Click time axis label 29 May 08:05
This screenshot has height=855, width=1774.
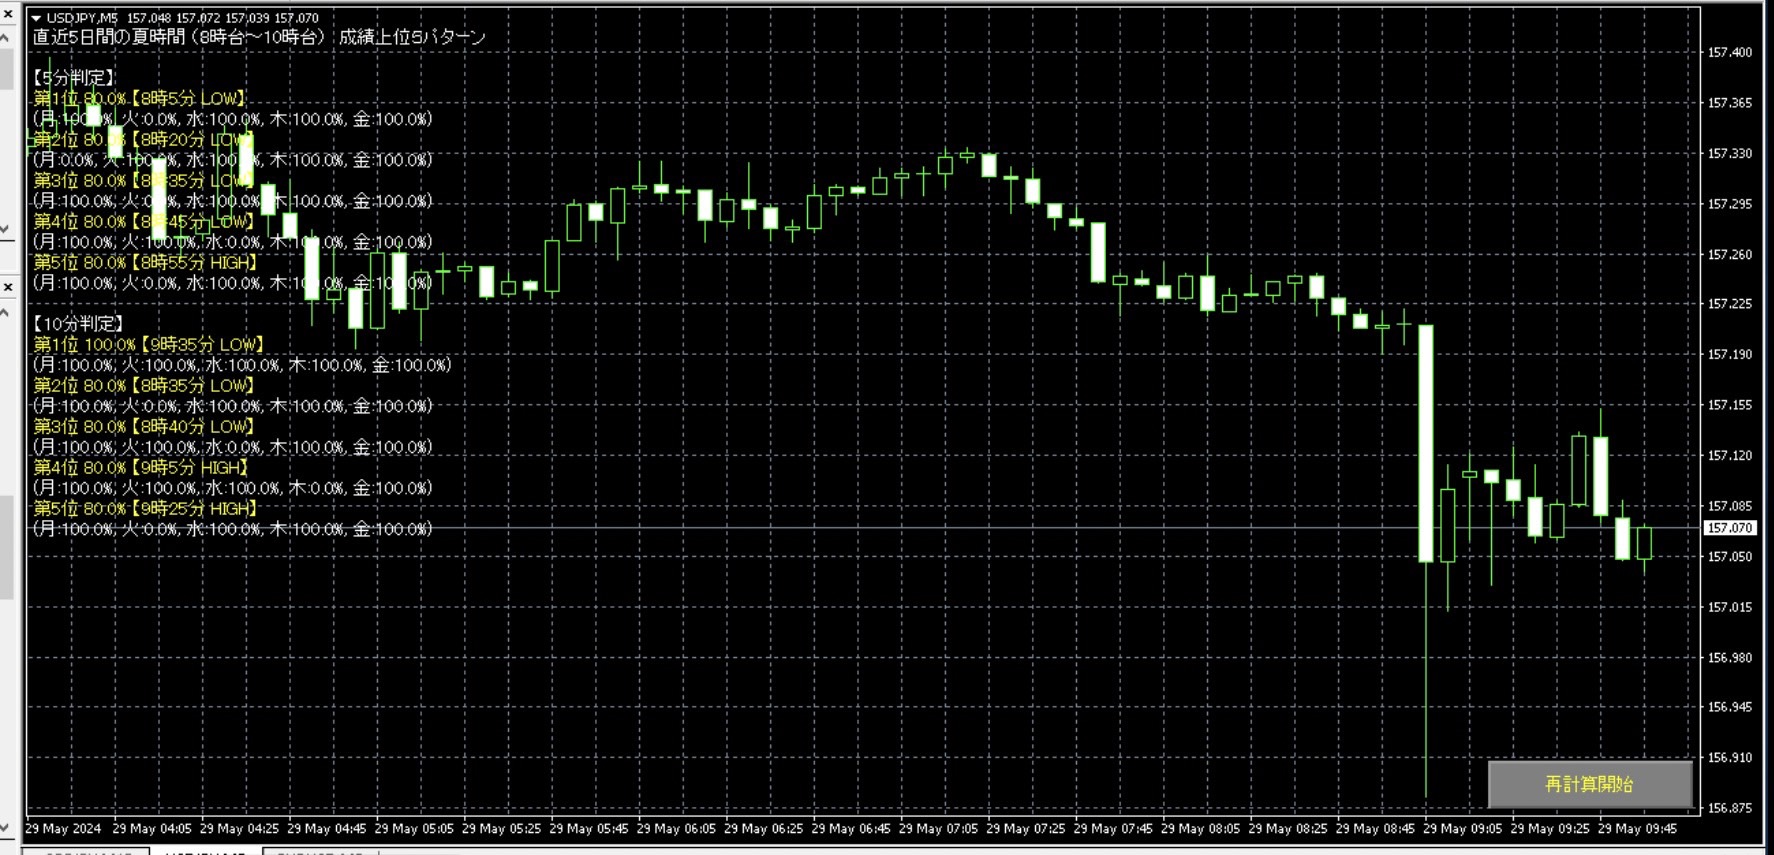[x=1200, y=829]
